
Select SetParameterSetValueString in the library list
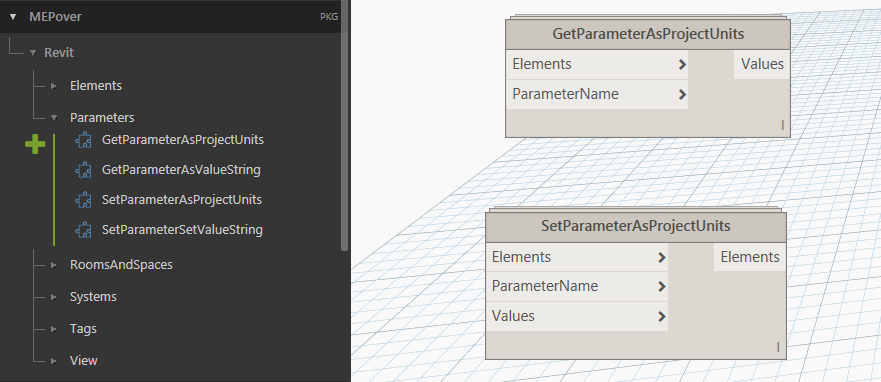pyautogui.click(x=182, y=230)
